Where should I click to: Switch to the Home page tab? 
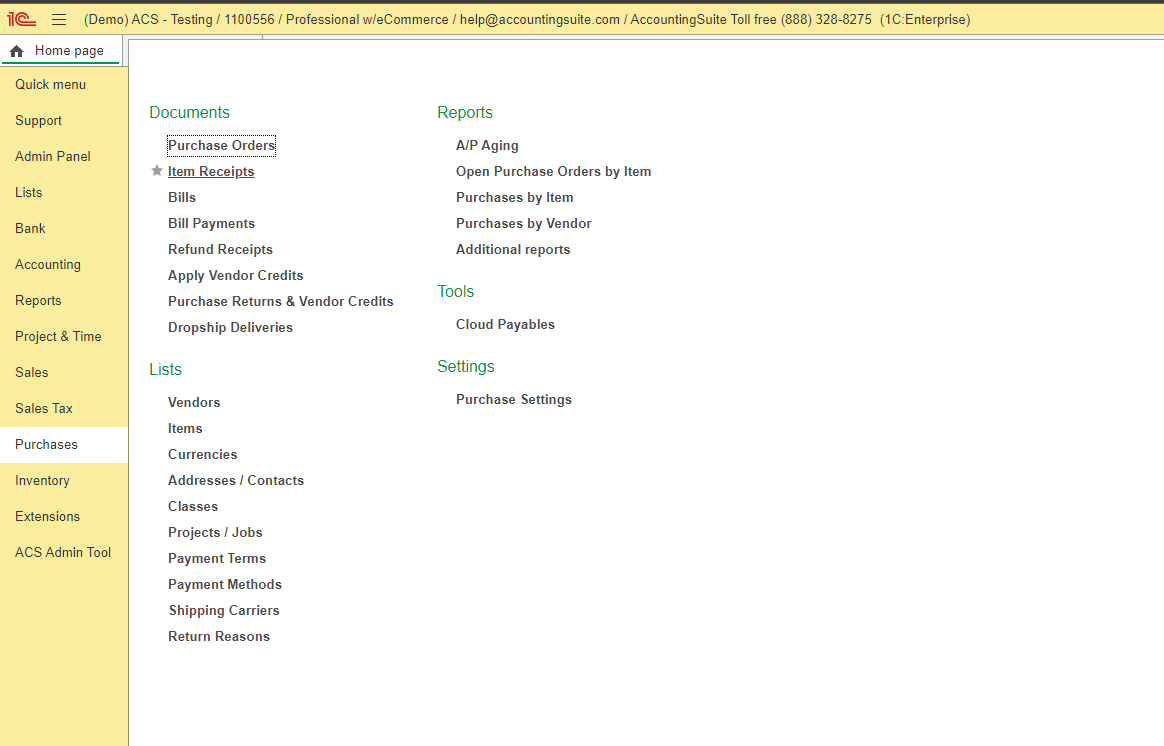click(x=61, y=50)
